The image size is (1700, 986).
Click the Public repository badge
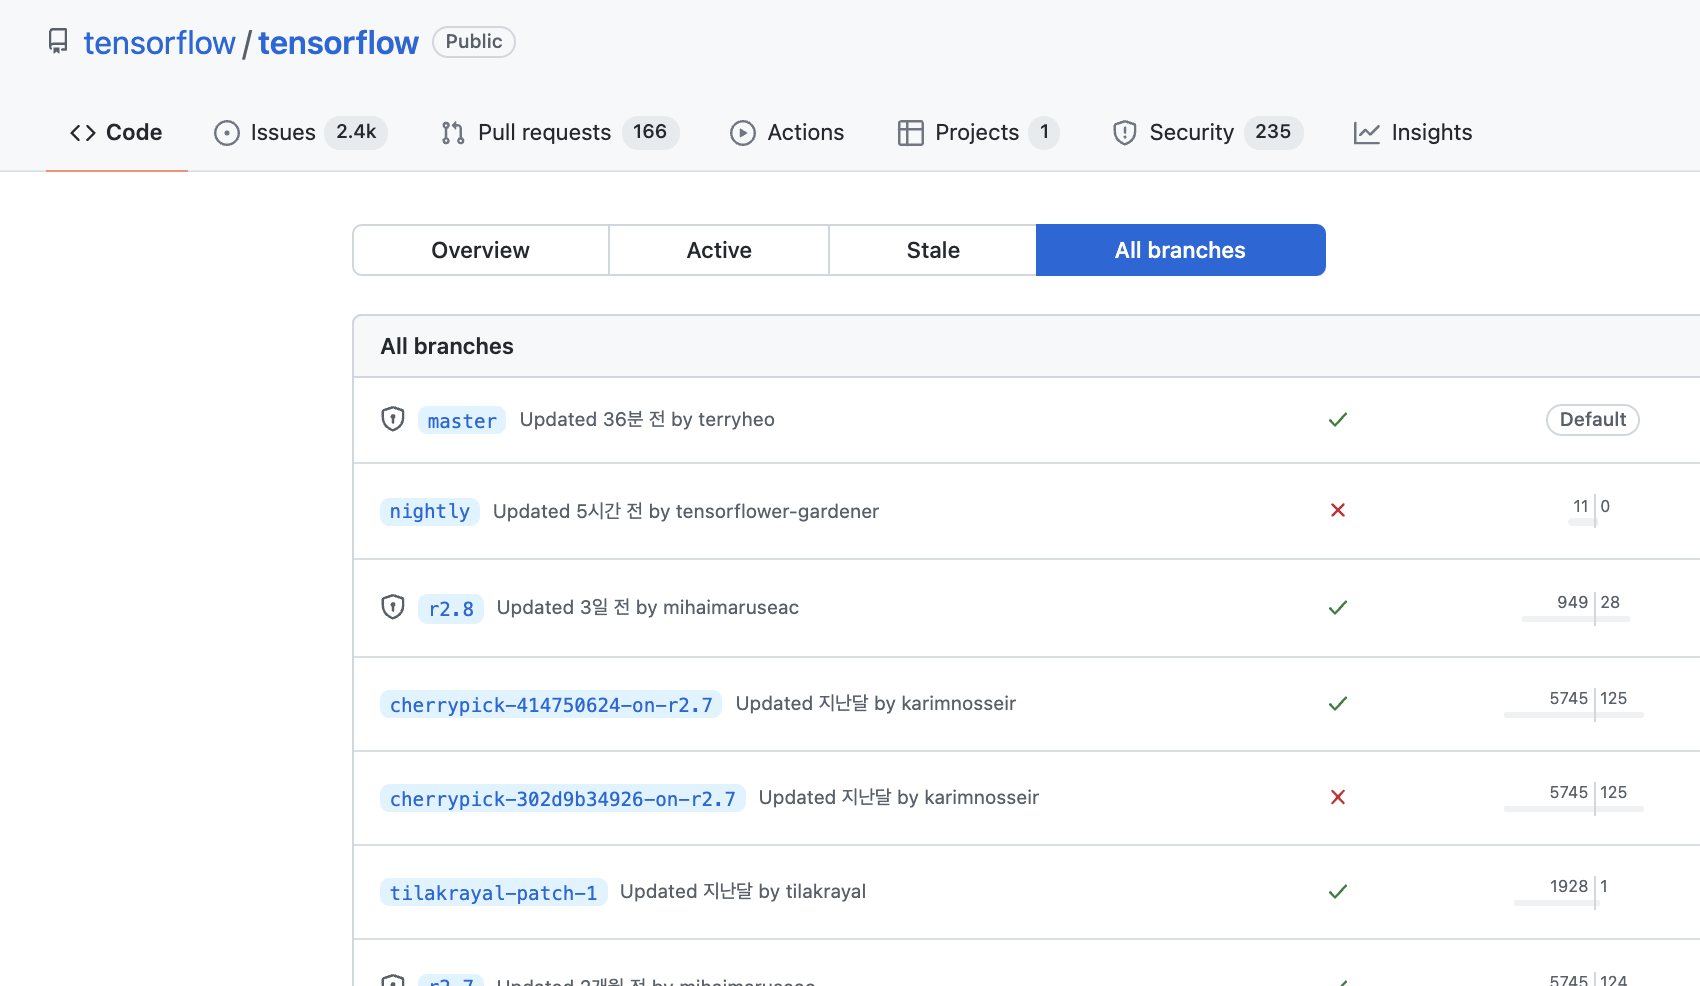tap(474, 42)
